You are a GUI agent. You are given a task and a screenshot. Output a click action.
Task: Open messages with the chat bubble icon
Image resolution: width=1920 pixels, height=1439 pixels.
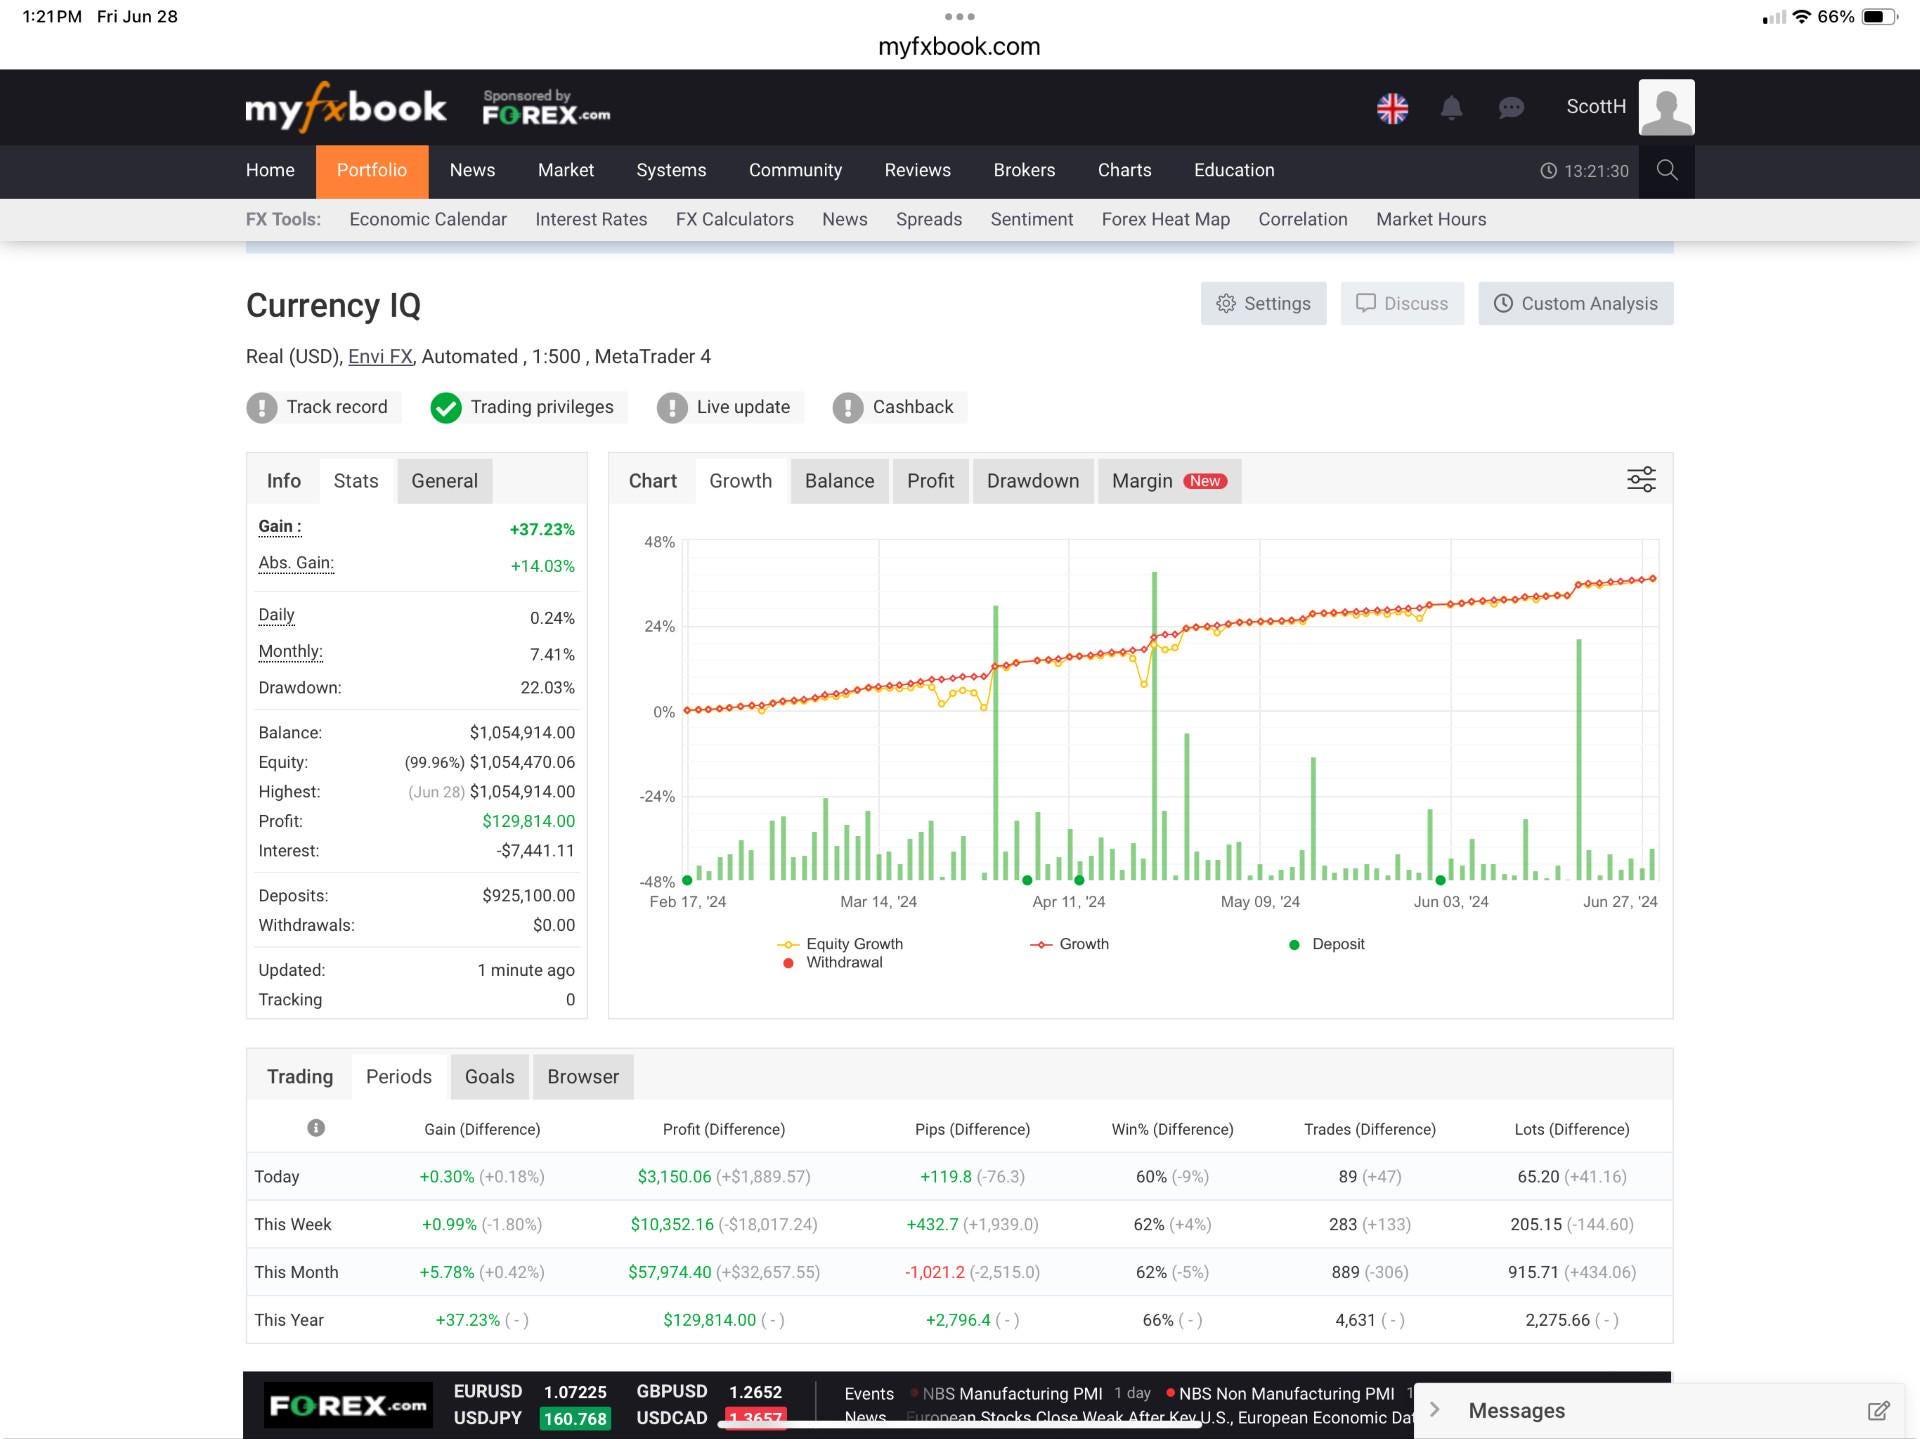pyautogui.click(x=1512, y=107)
